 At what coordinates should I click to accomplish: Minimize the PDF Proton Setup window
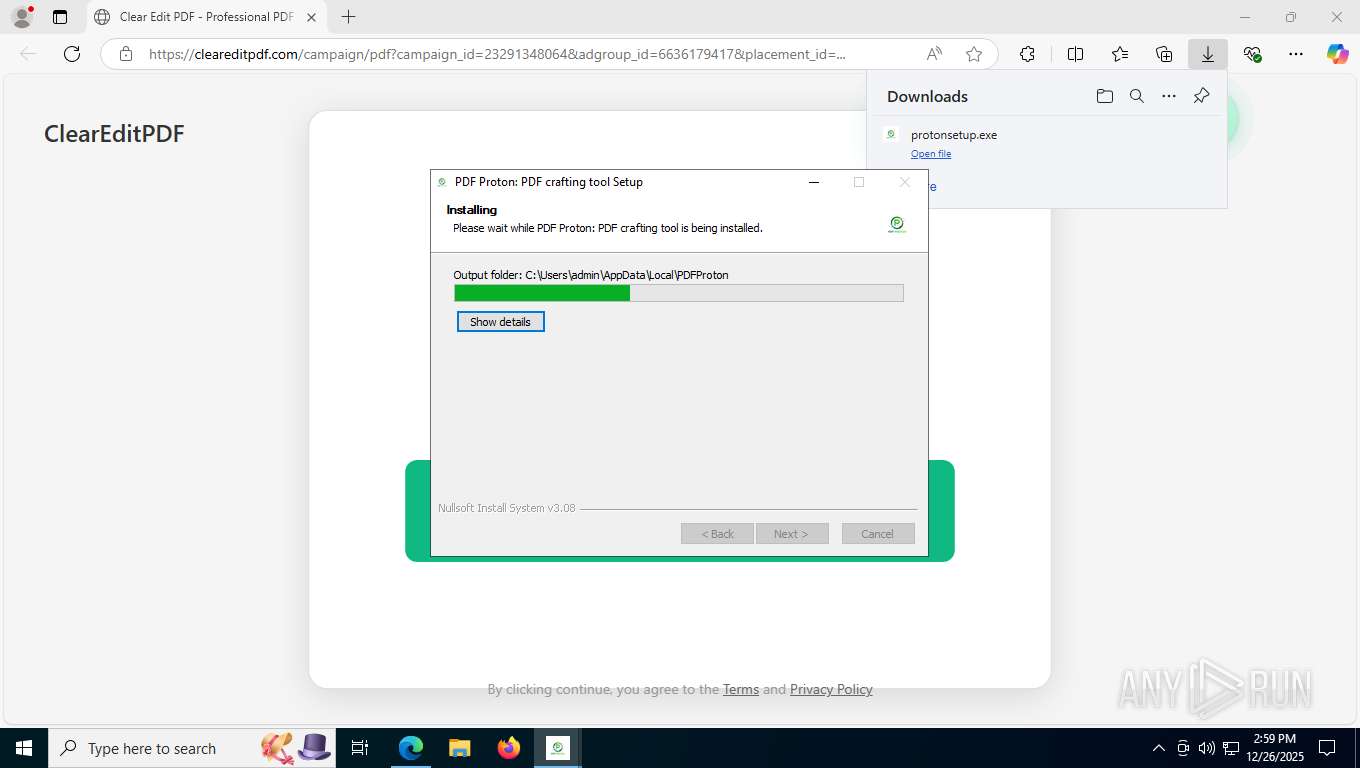[x=814, y=182]
